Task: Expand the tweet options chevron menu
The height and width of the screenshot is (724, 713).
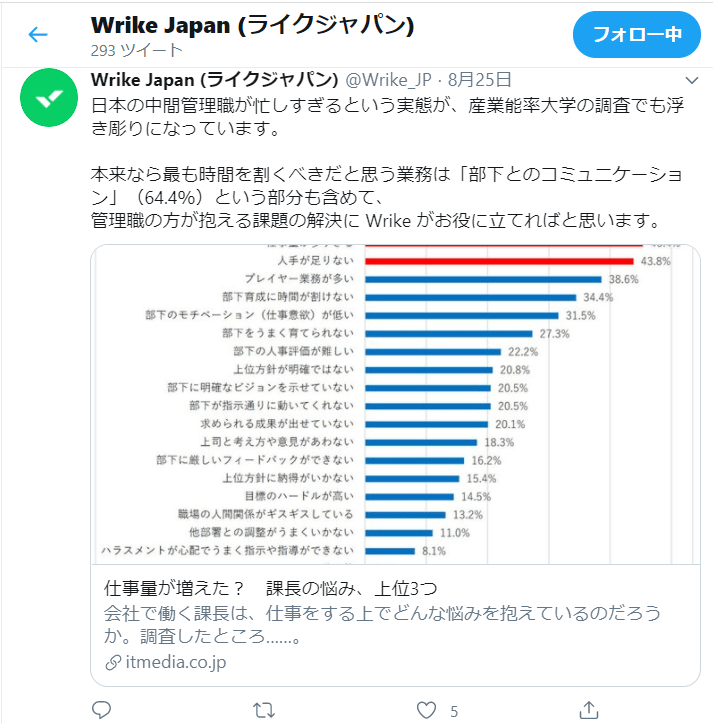Action: (x=691, y=79)
